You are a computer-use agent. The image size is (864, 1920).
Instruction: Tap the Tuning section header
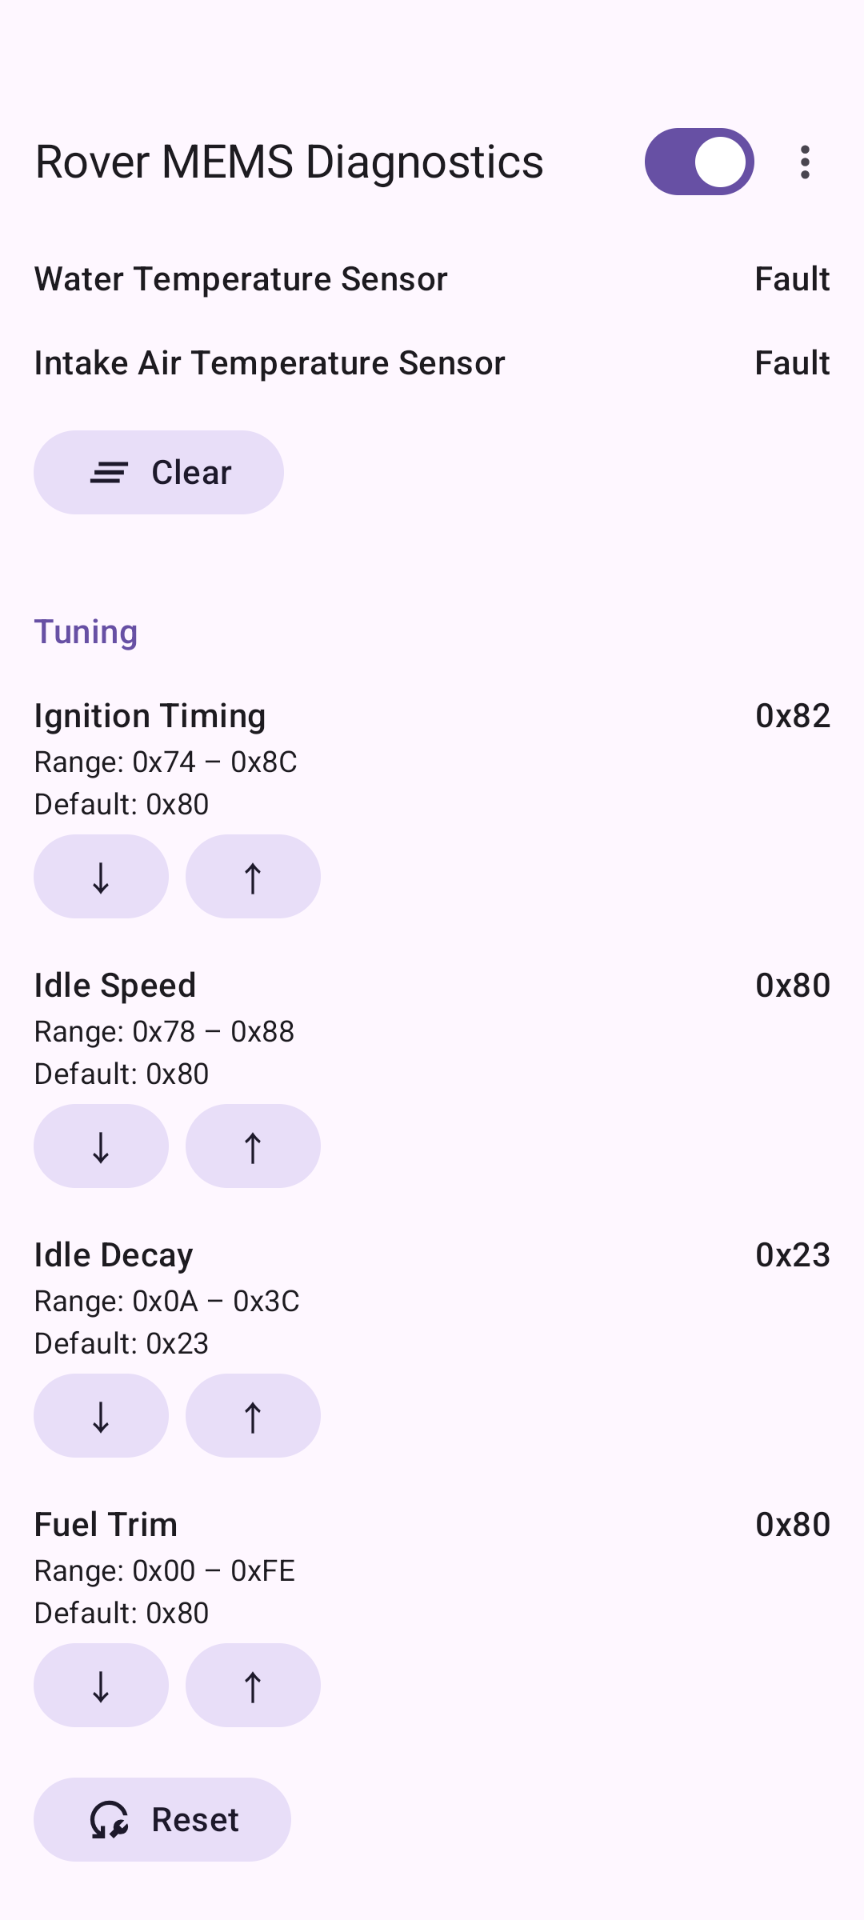[x=86, y=632]
